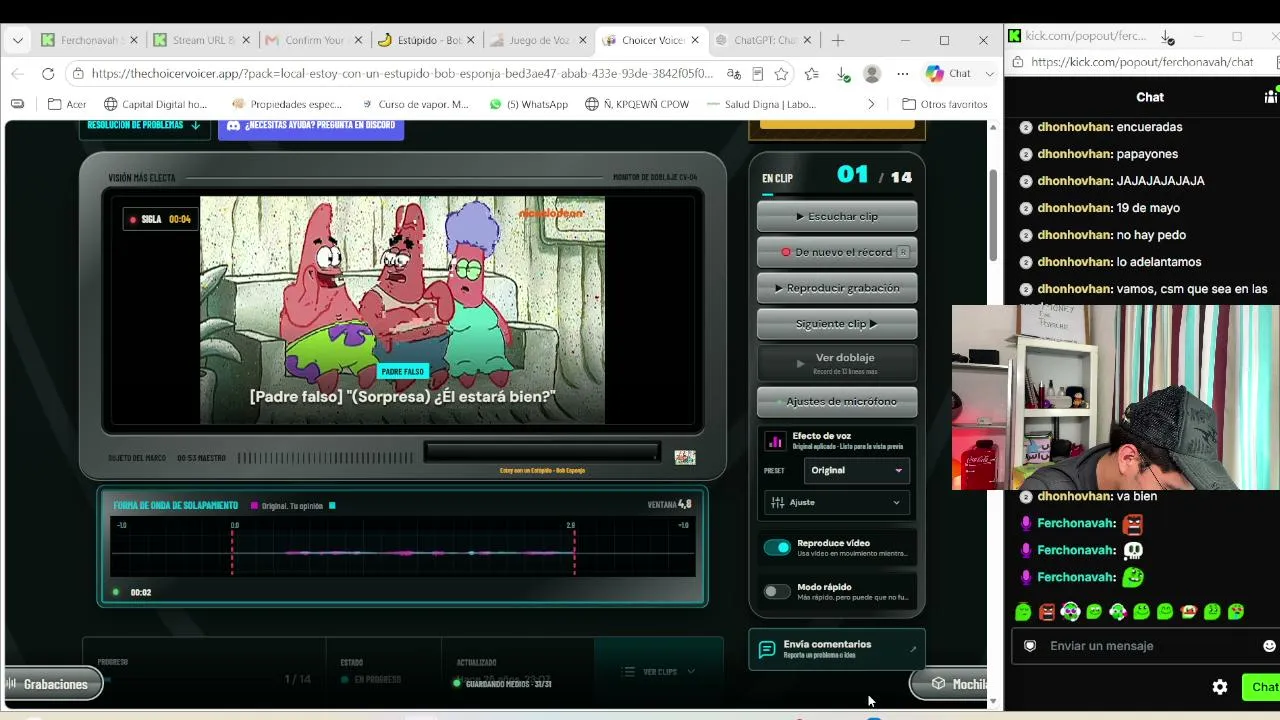The image size is (1280, 720).
Task: Click the Enviar un mensaje chat field
Action: pos(1147,646)
